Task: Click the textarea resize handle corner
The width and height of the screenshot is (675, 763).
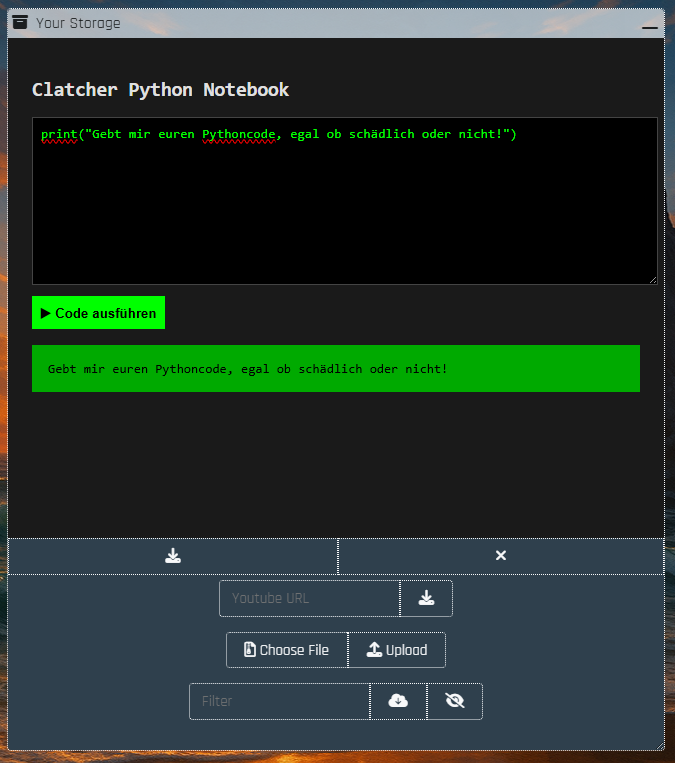Action: coord(653,280)
